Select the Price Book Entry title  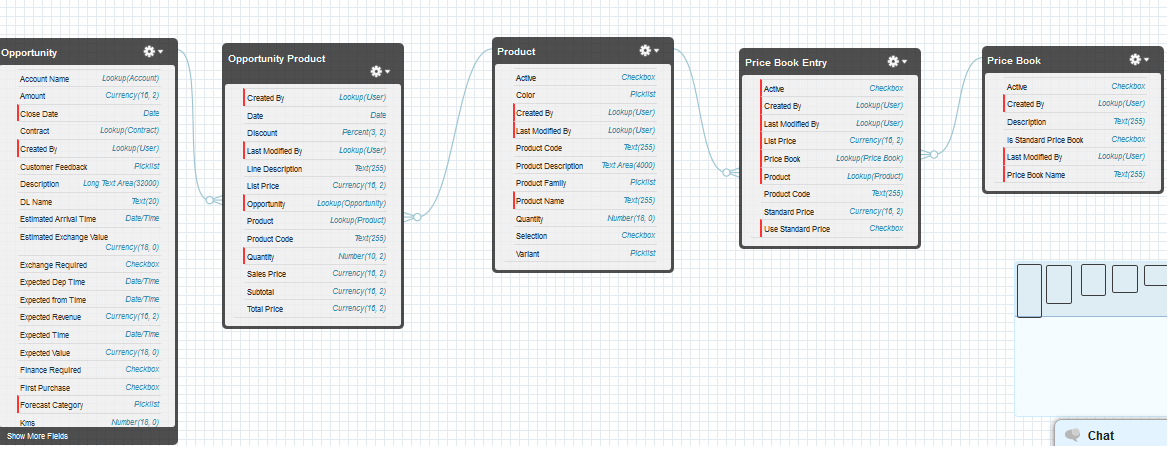(786, 63)
